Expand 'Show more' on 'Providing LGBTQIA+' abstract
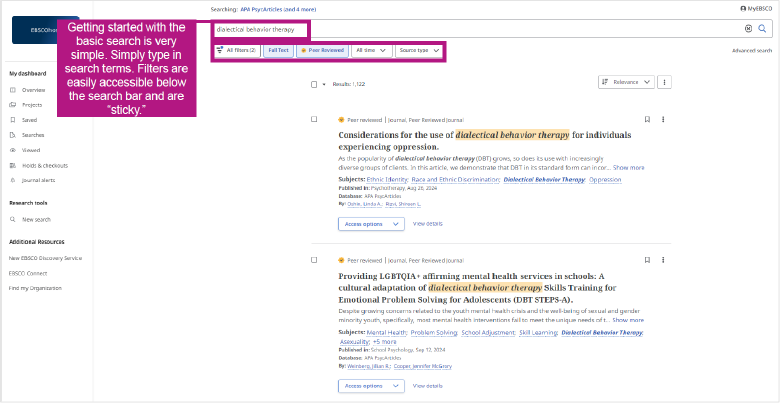780x403 pixels. 628,320
